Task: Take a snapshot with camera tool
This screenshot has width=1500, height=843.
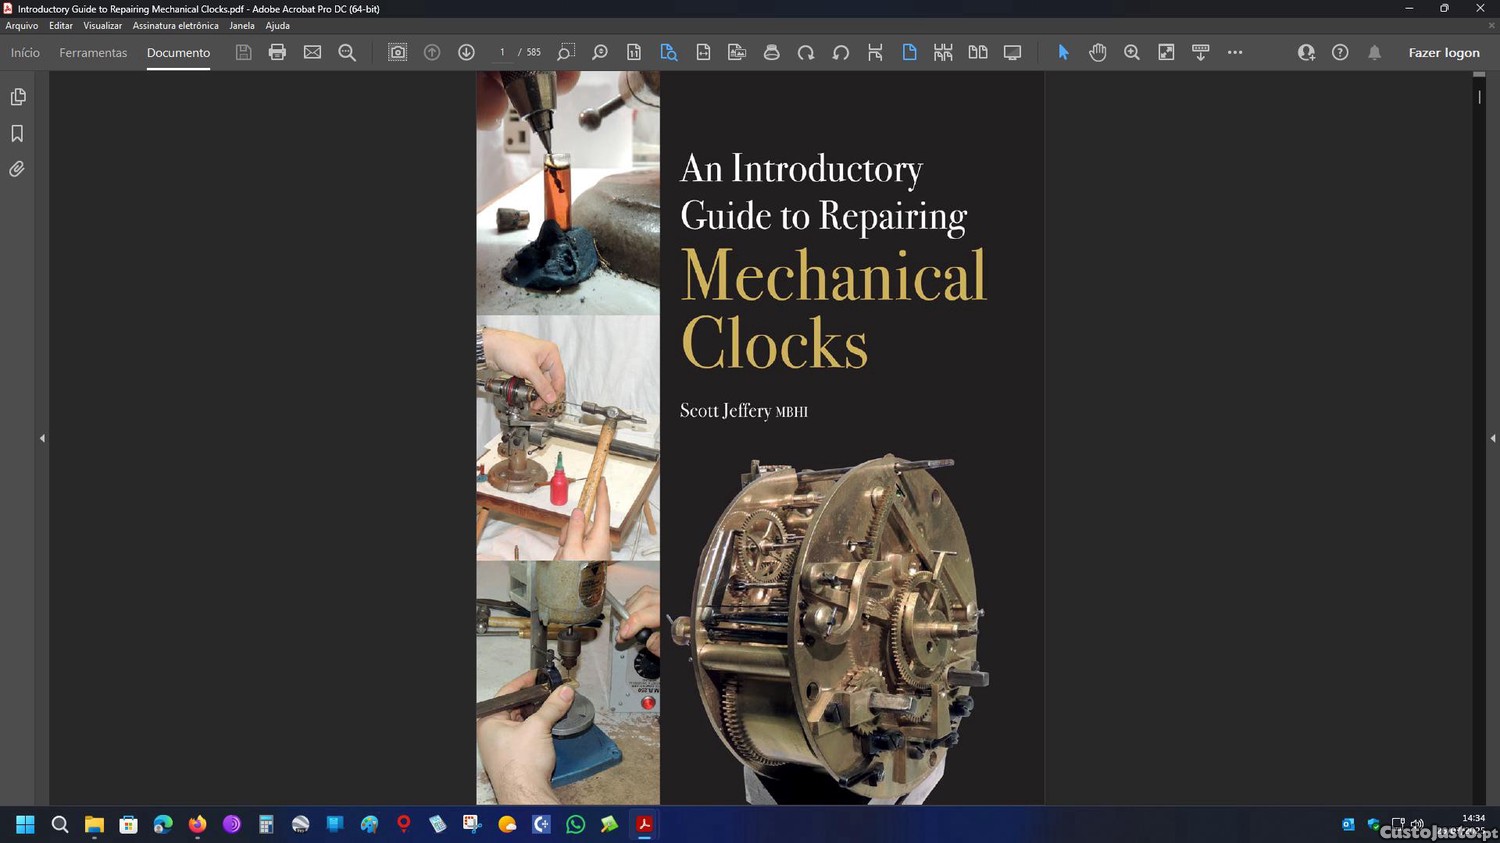Action: pyautogui.click(x=397, y=52)
